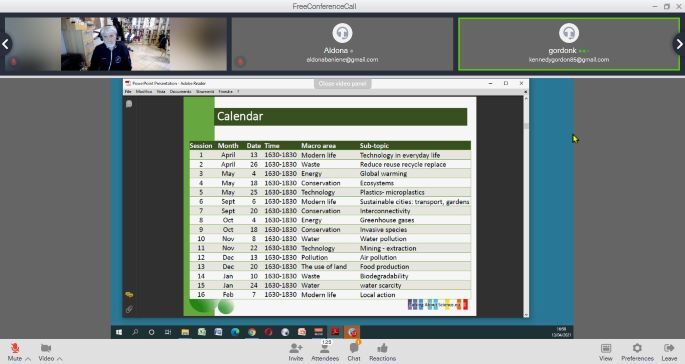
Task: Open the View layout options
Action: 605,352
